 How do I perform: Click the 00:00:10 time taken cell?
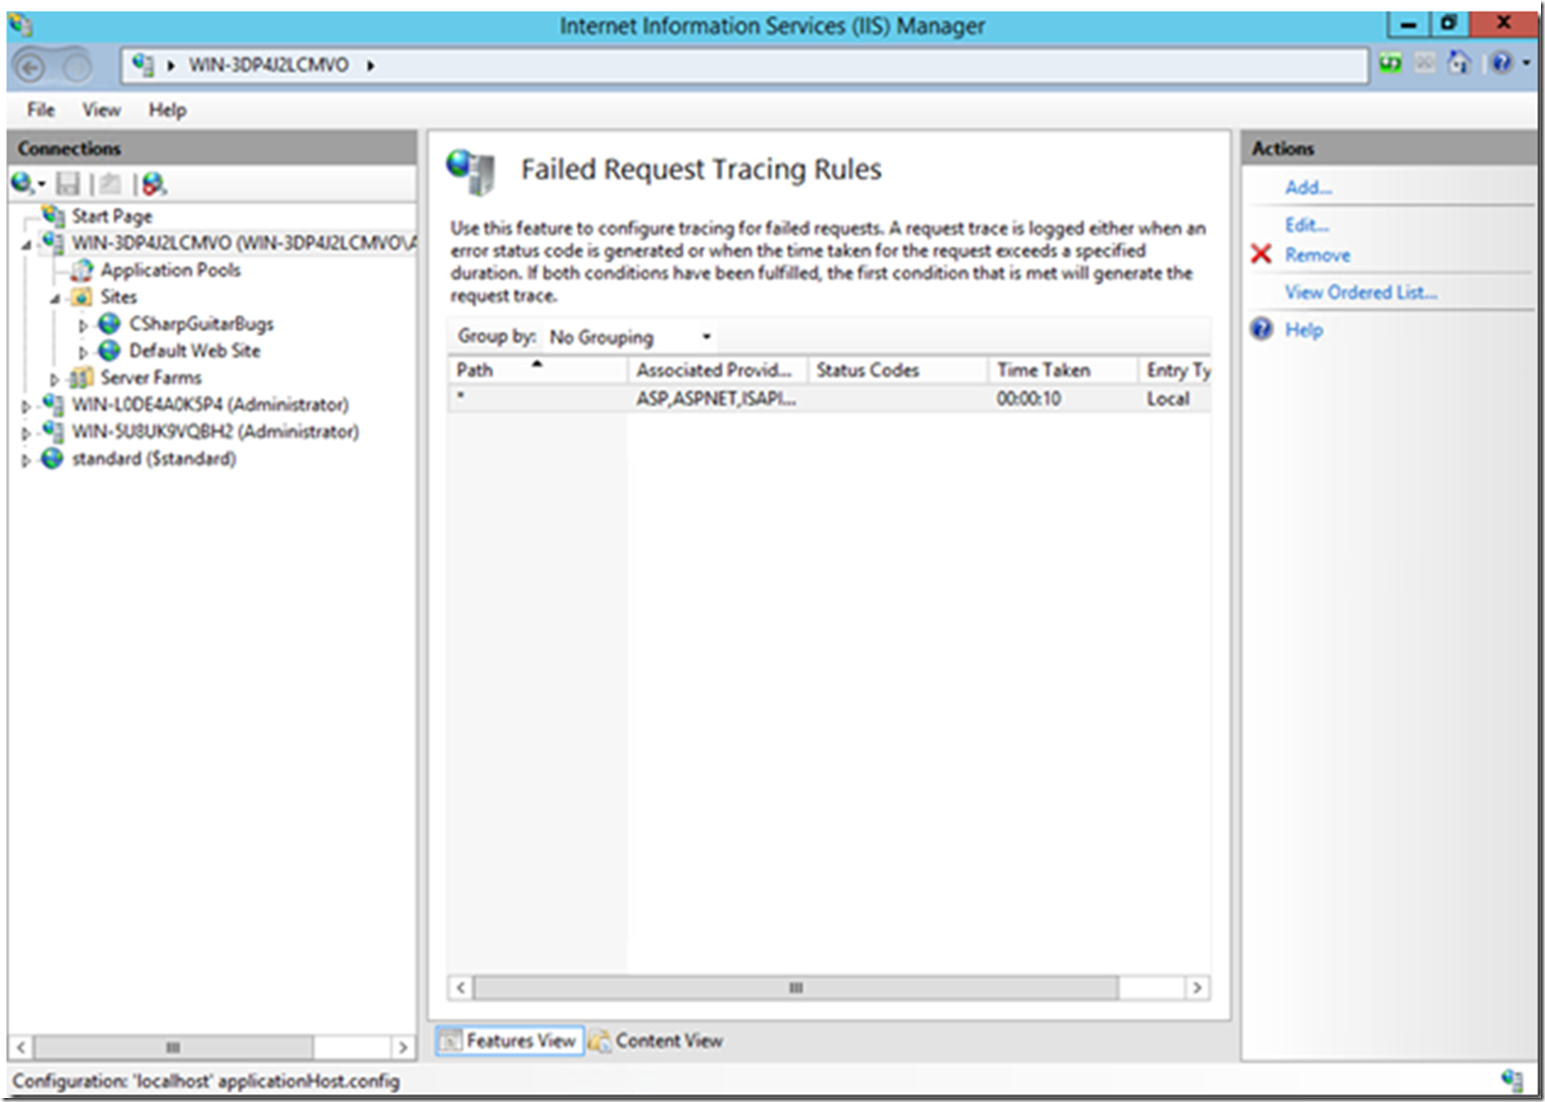coord(1029,398)
